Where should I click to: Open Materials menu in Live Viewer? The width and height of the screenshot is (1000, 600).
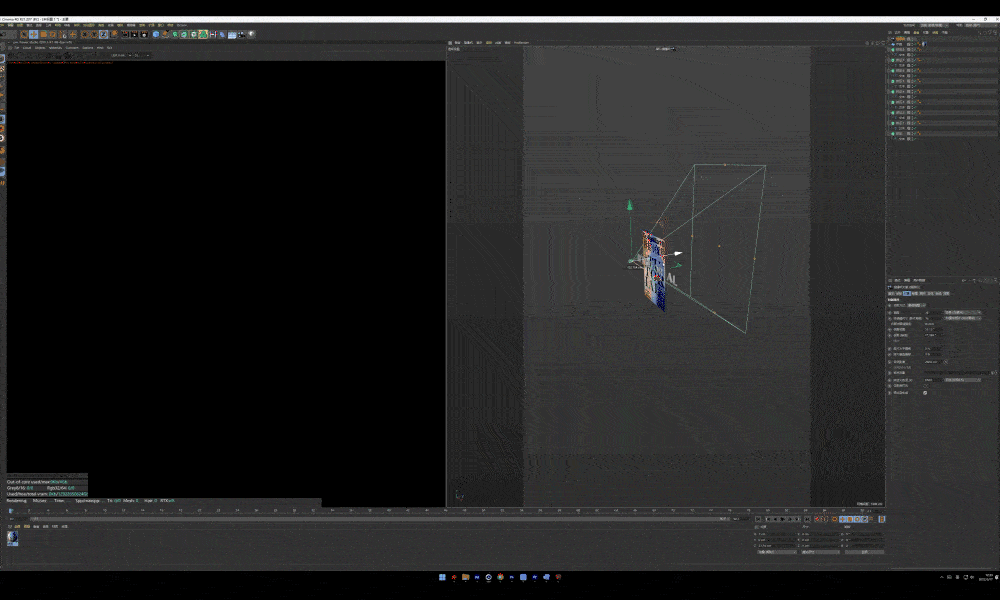(55, 48)
